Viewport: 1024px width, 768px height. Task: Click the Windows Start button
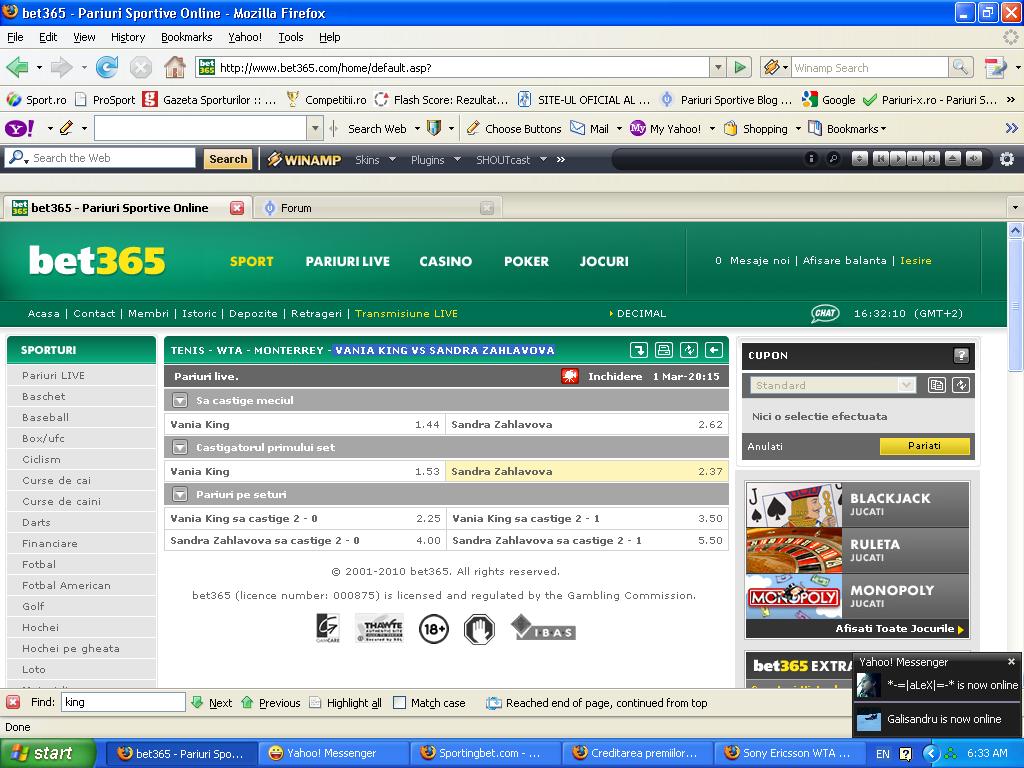pos(48,753)
